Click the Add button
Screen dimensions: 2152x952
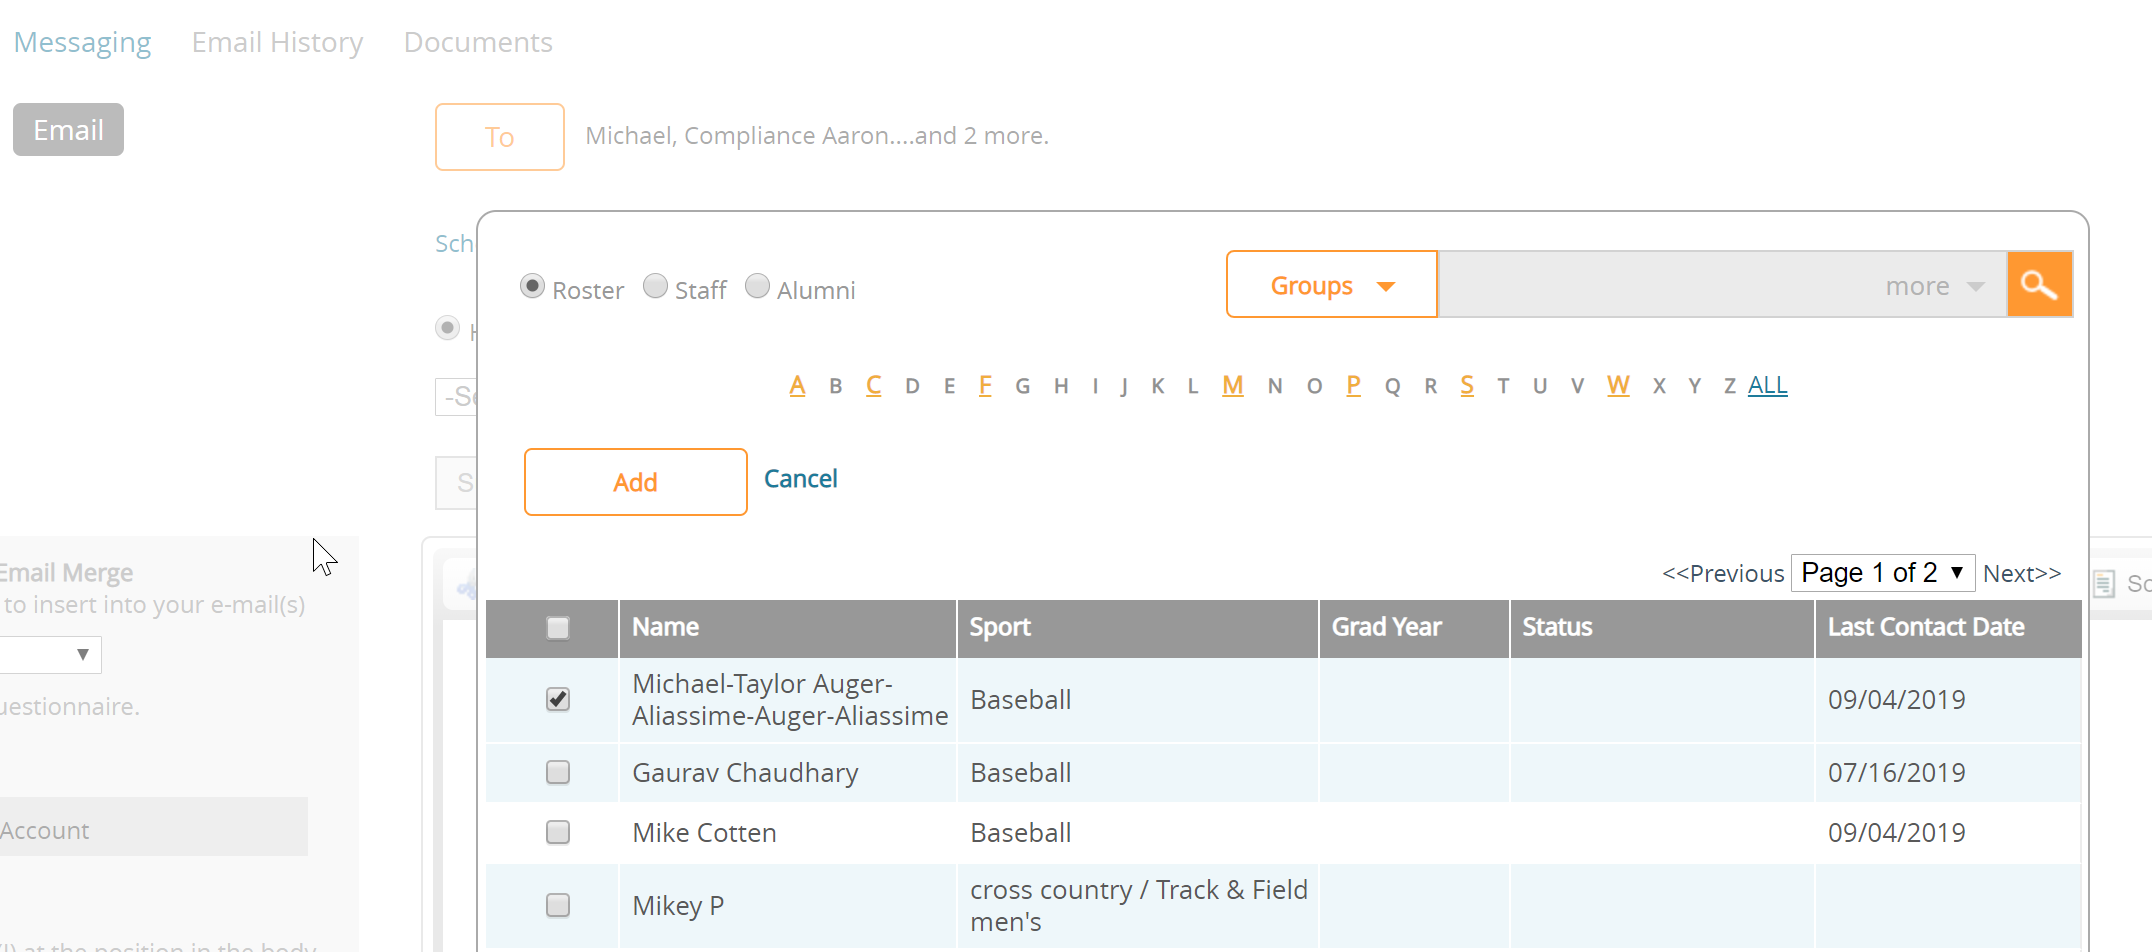[x=635, y=482]
